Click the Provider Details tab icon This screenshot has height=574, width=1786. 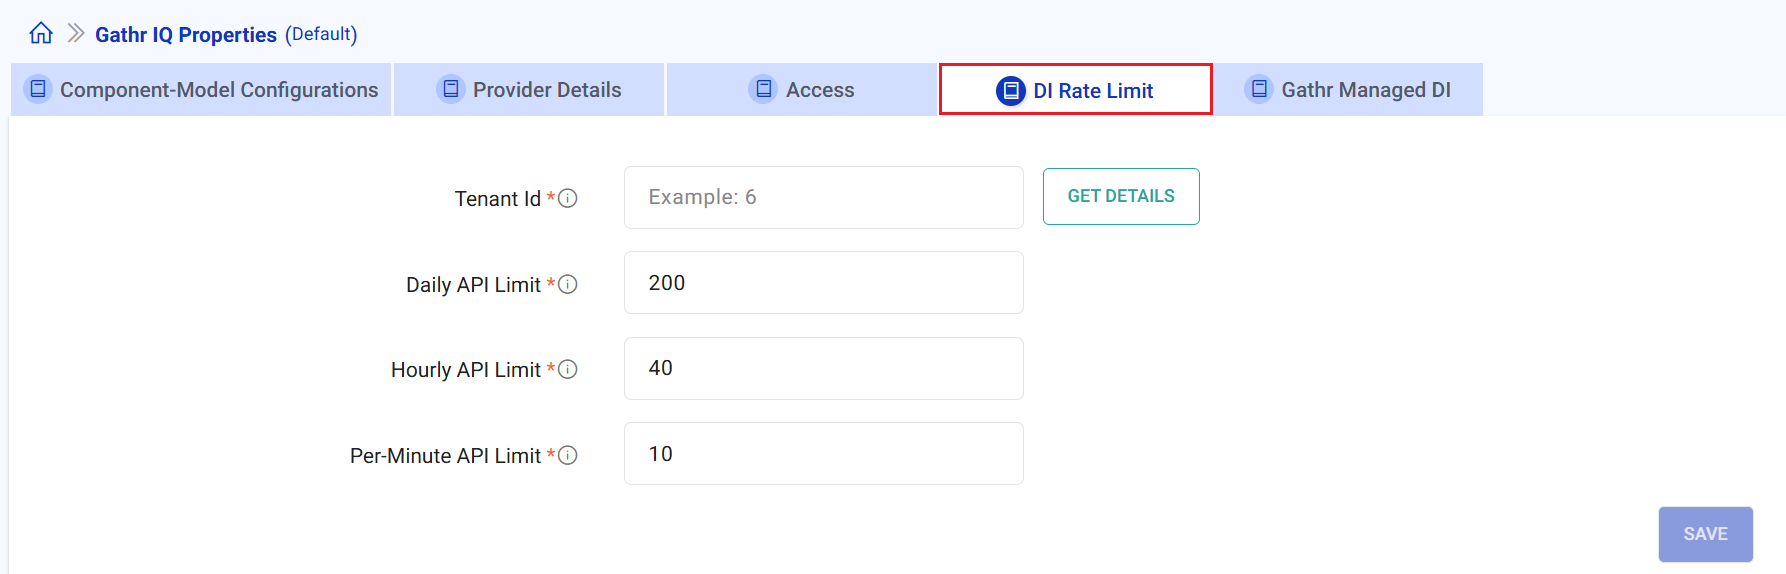[x=451, y=89]
